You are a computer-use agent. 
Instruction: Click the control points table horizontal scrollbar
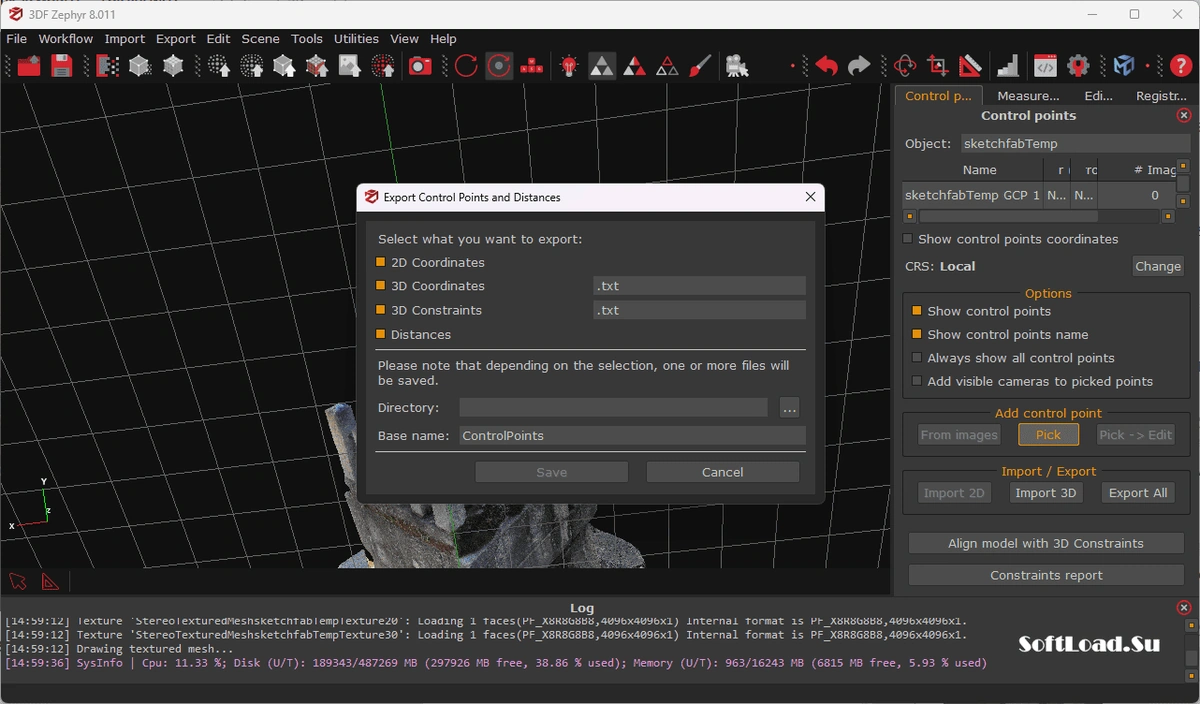coord(1008,216)
